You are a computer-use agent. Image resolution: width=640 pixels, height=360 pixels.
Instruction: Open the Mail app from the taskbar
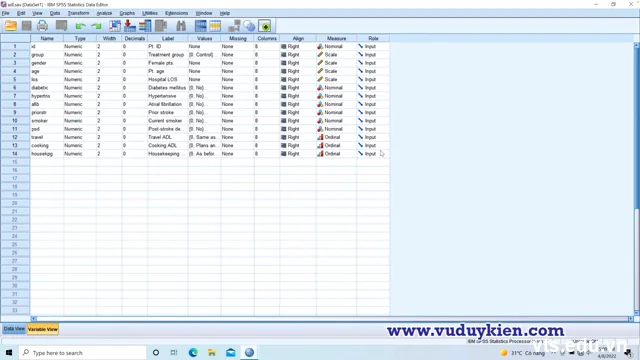pos(231,353)
